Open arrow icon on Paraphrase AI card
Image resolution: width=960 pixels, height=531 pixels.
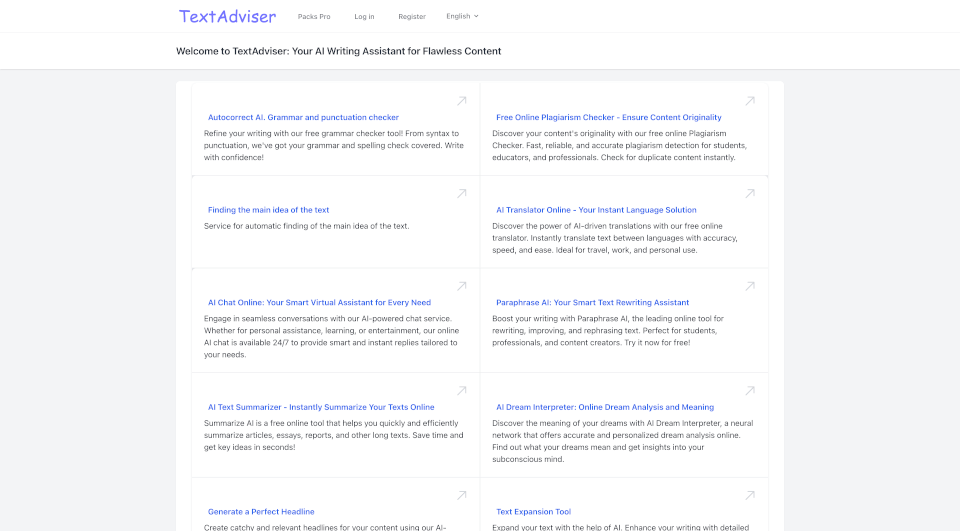click(x=750, y=286)
